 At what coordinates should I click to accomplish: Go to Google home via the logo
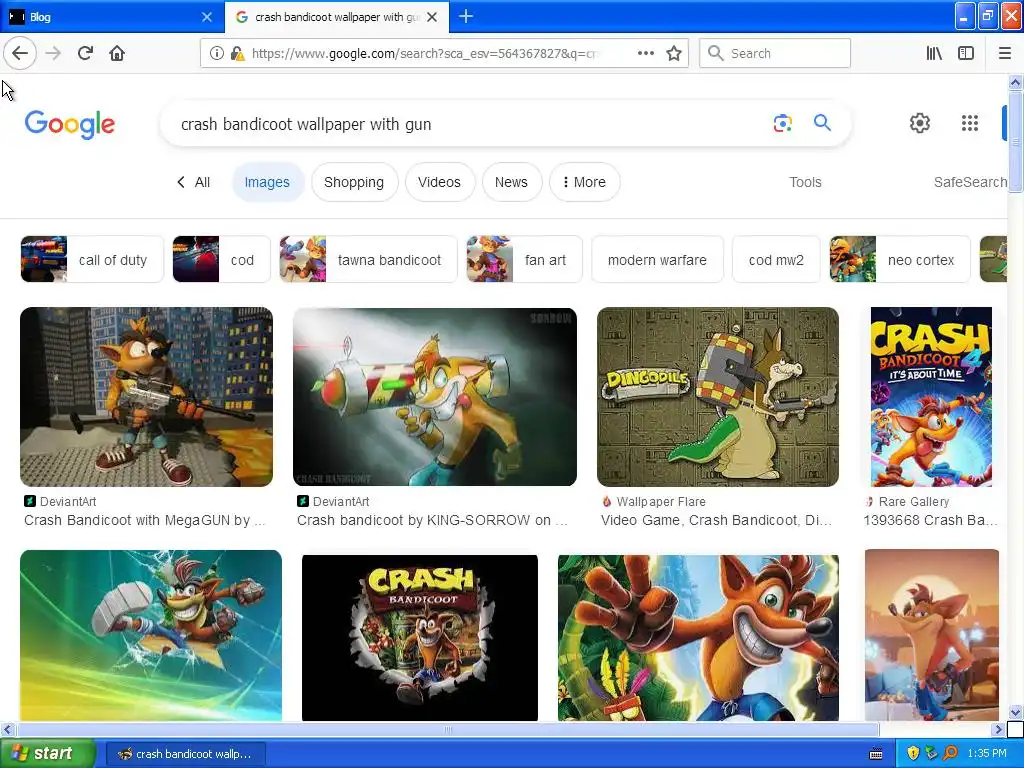coord(70,124)
